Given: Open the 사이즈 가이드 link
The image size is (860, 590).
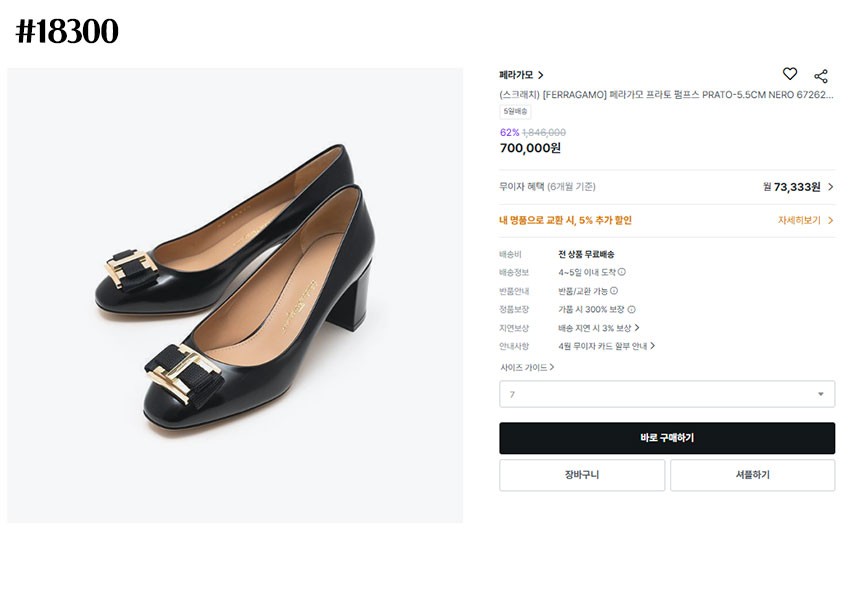Looking at the screenshot, I should [527, 367].
